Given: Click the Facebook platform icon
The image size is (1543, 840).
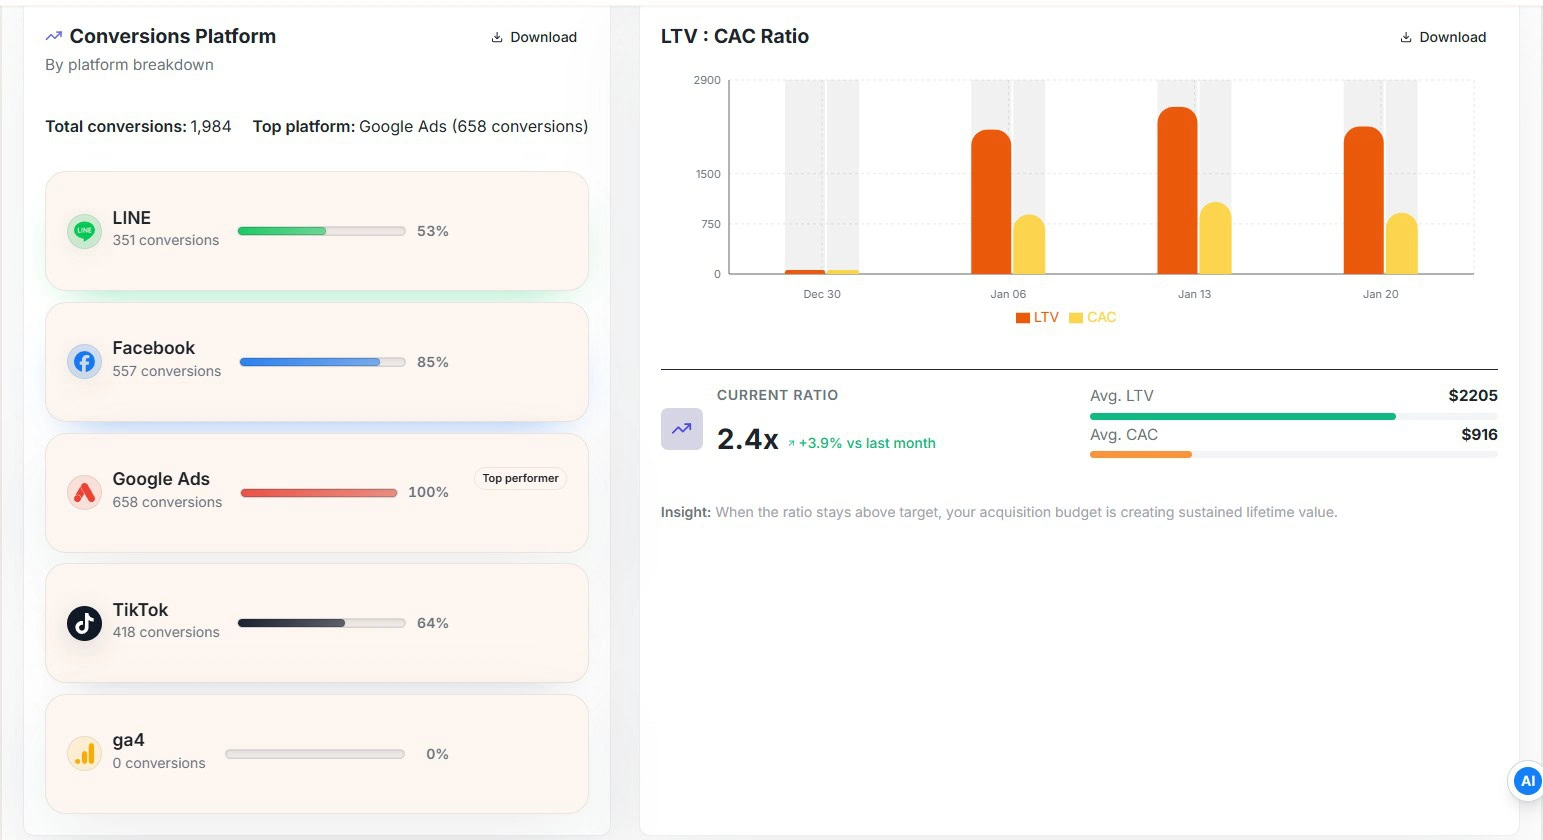Looking at the screenshot, I should [x=84, y=361].
